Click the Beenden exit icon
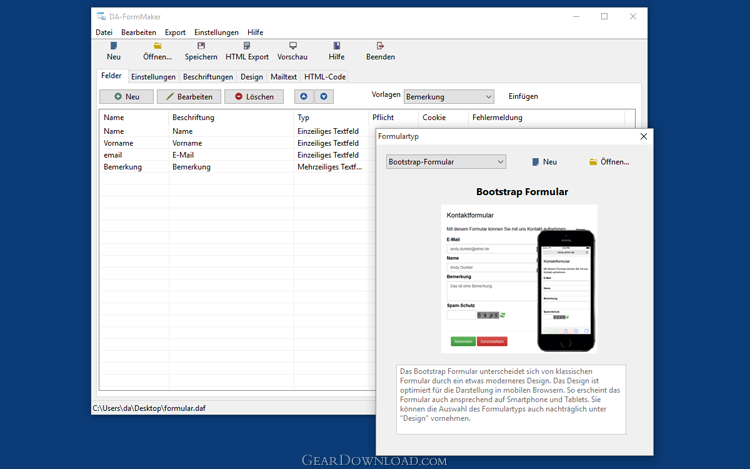This screenshot has width=750, height=469. [x=380, y=46]
